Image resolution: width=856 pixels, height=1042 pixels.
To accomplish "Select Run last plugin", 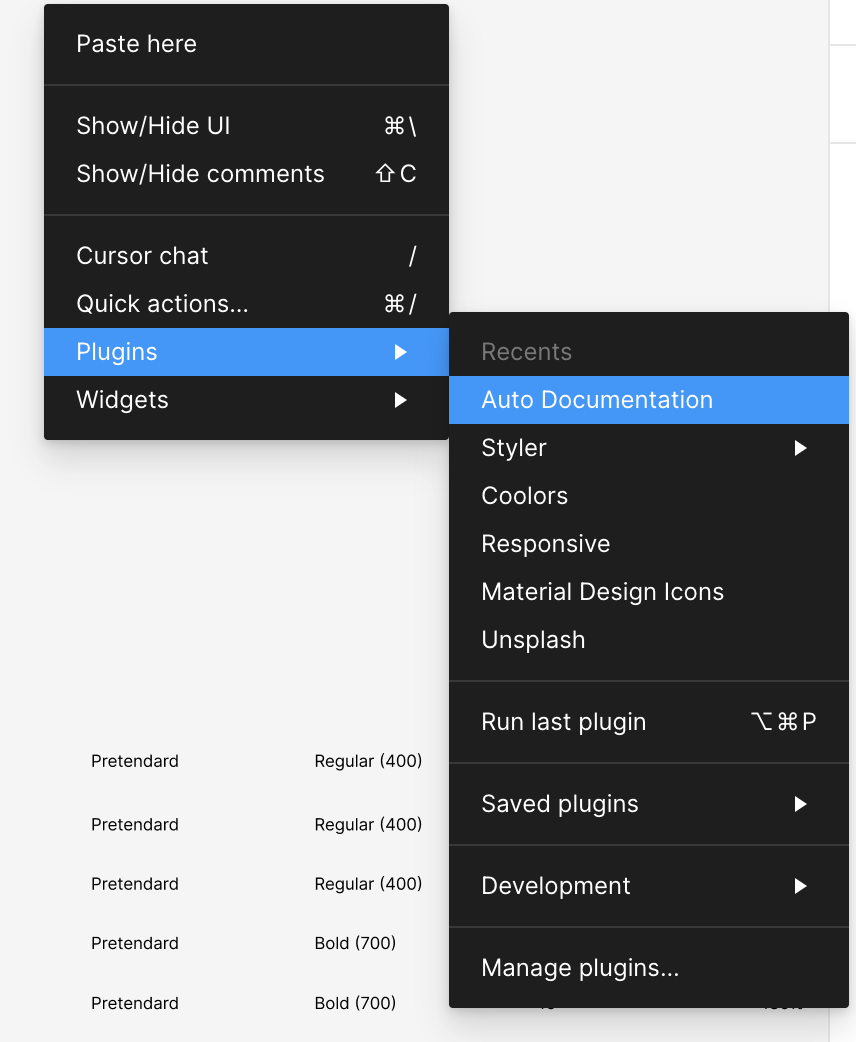I will click(564, 722).
